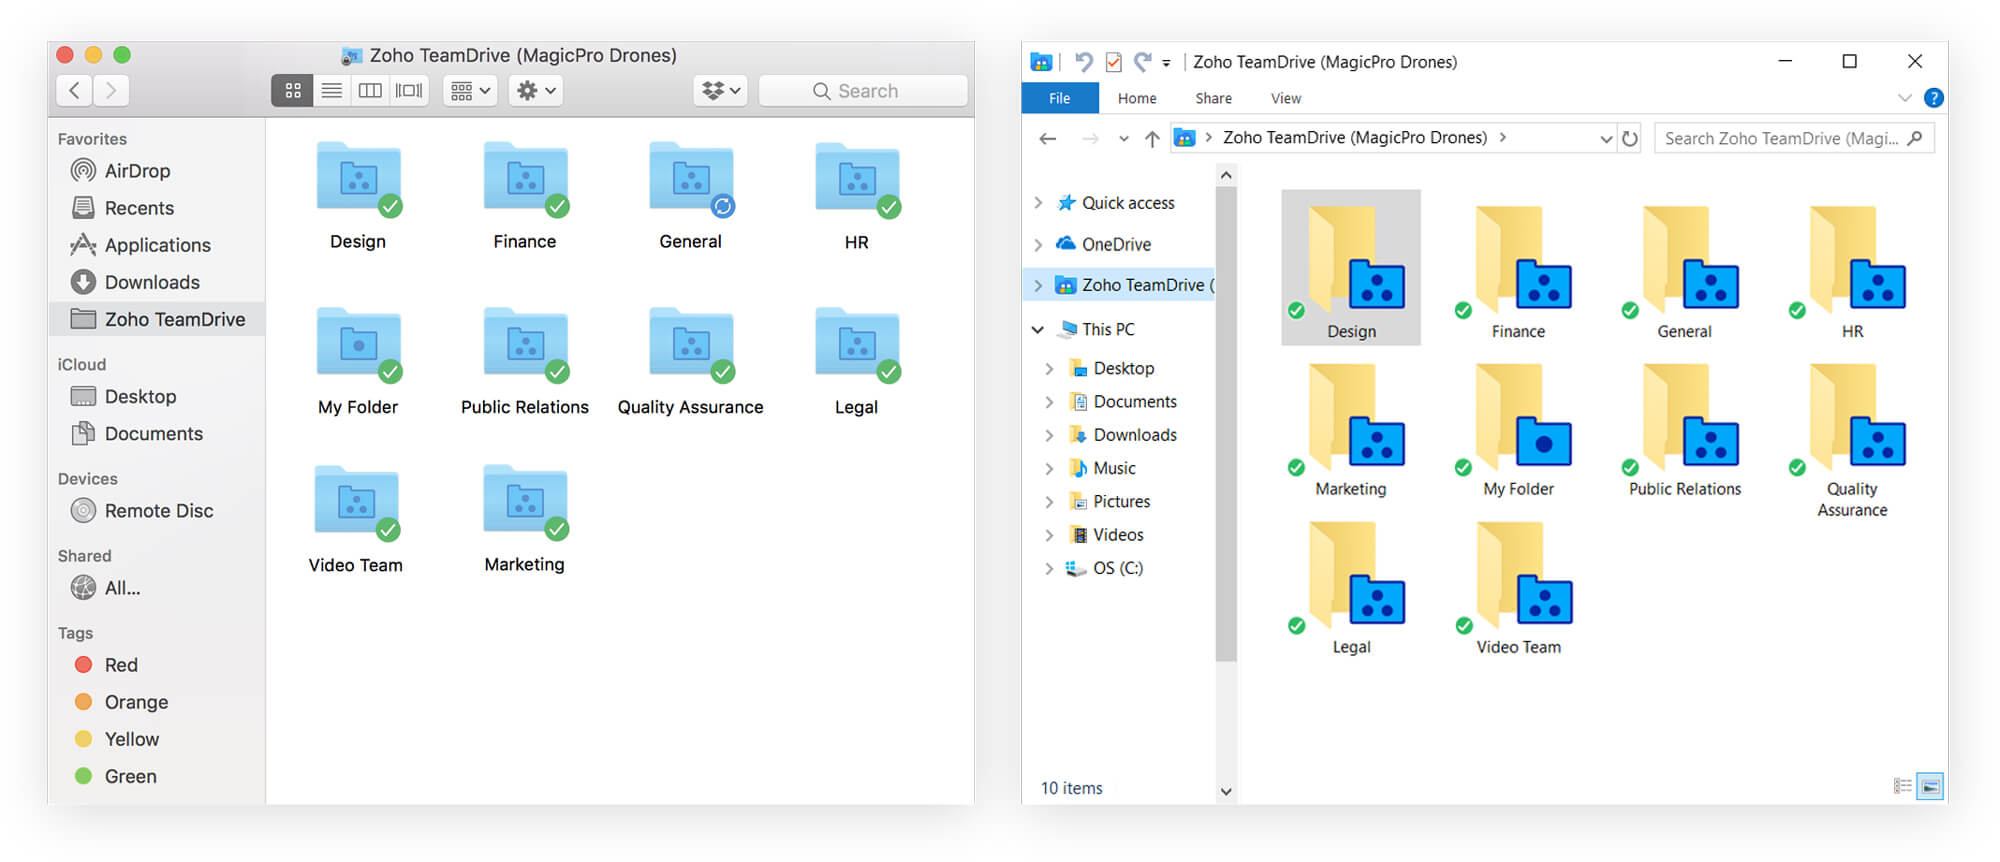The width and height of the screenshot is (2000, 862).
Task: Go back using Finder back button
Action: pyautogui.click(x=75, y=91)
